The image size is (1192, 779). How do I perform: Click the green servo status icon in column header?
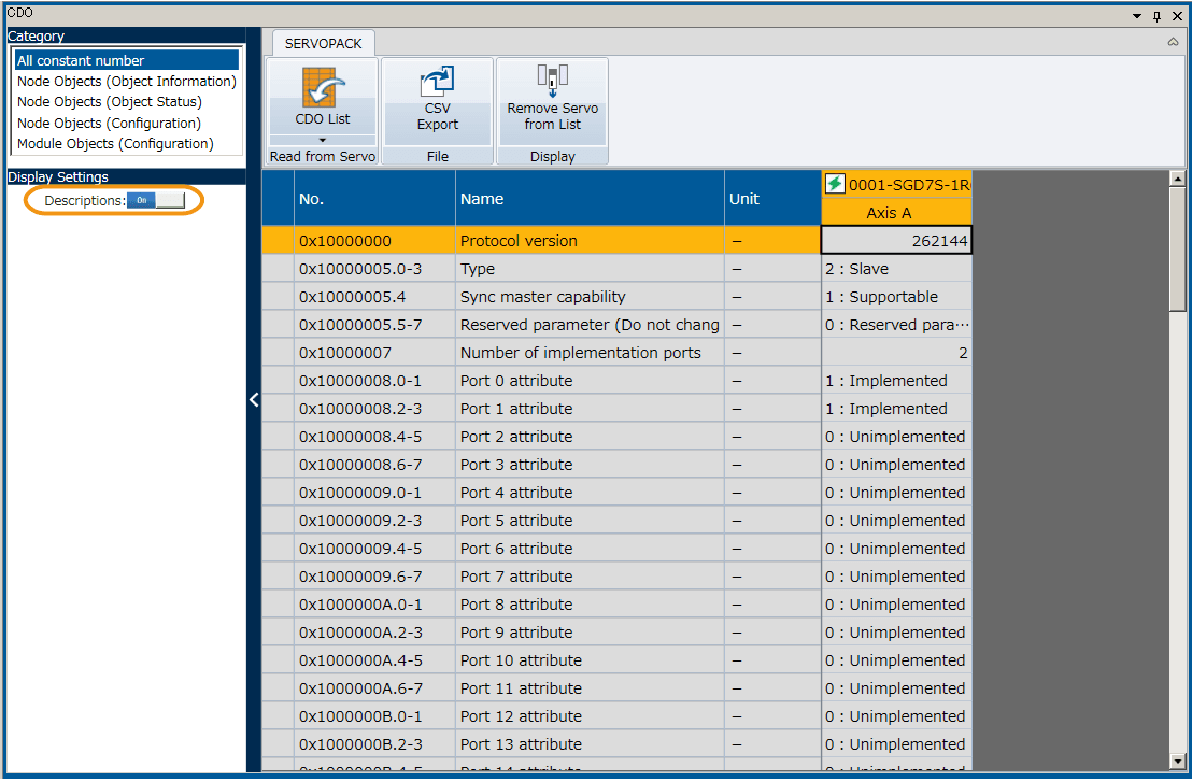coord(834,184)
